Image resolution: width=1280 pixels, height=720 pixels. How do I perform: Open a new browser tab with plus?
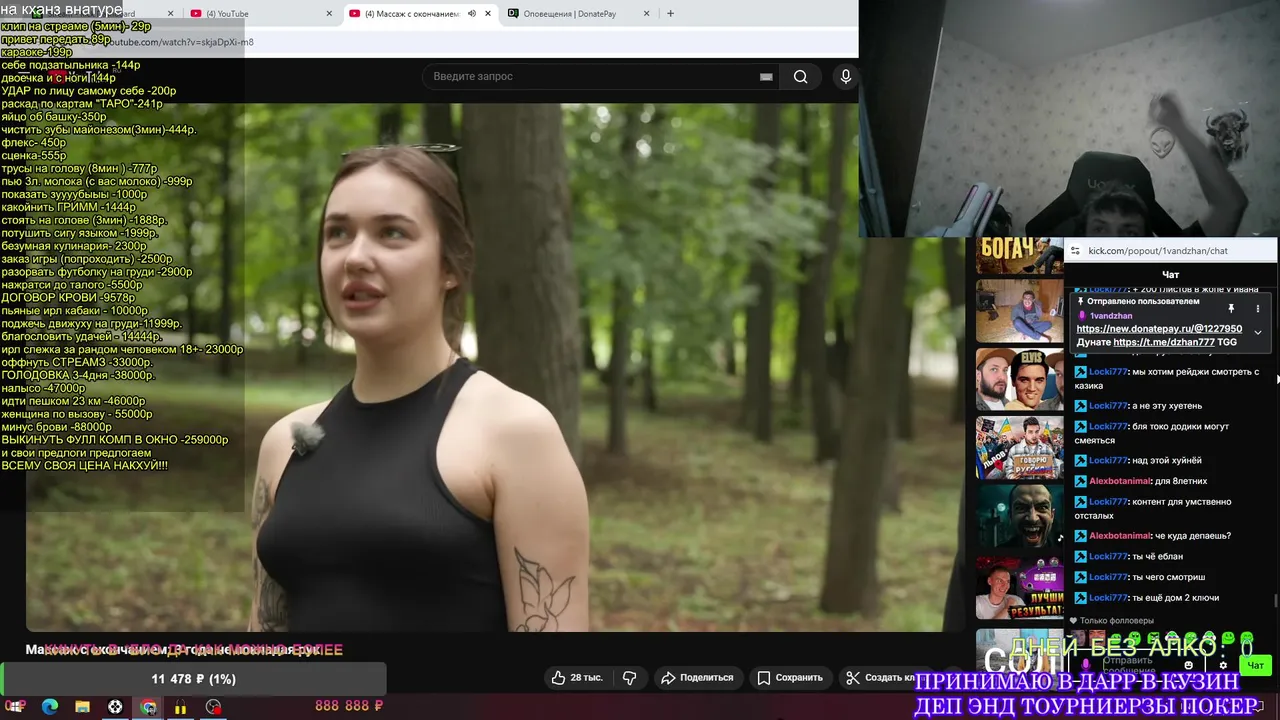tap(670, 14)
